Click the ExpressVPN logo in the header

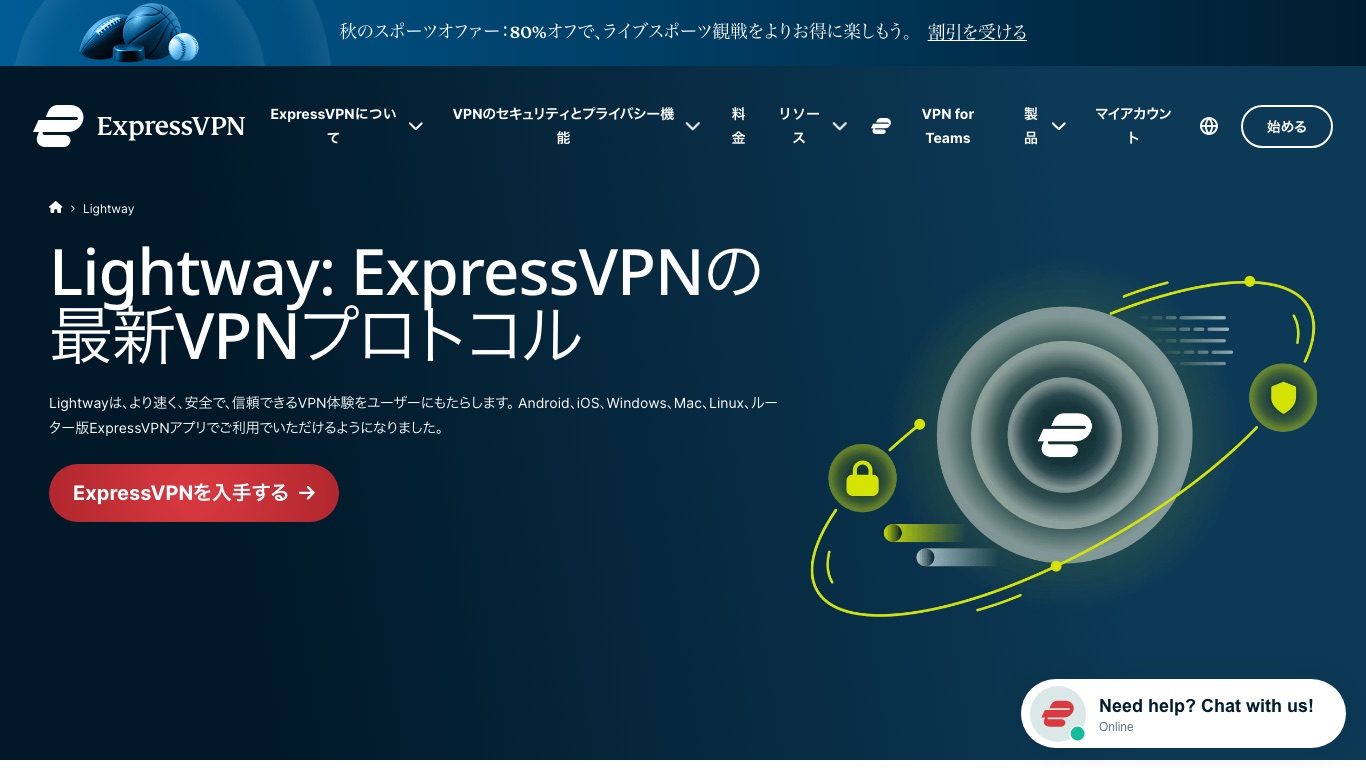(139, 126)
